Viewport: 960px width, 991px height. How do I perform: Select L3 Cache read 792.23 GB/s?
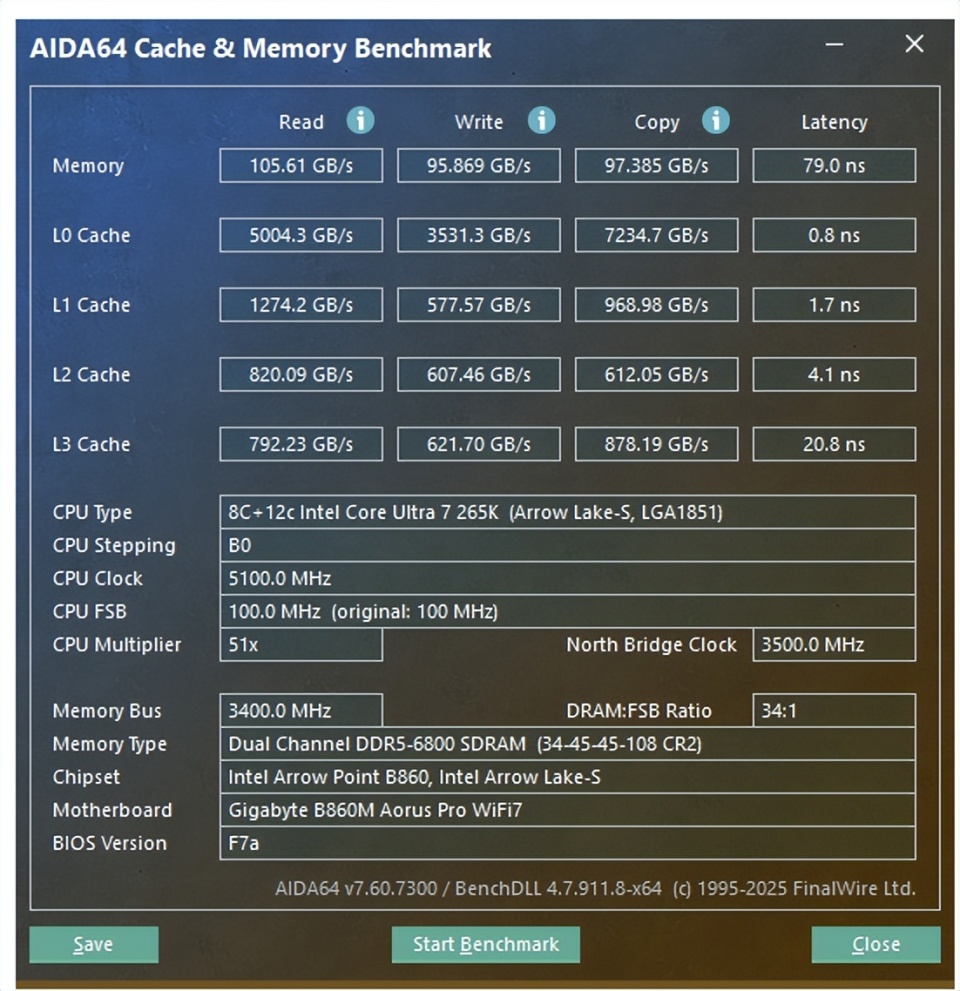(301, 444)
